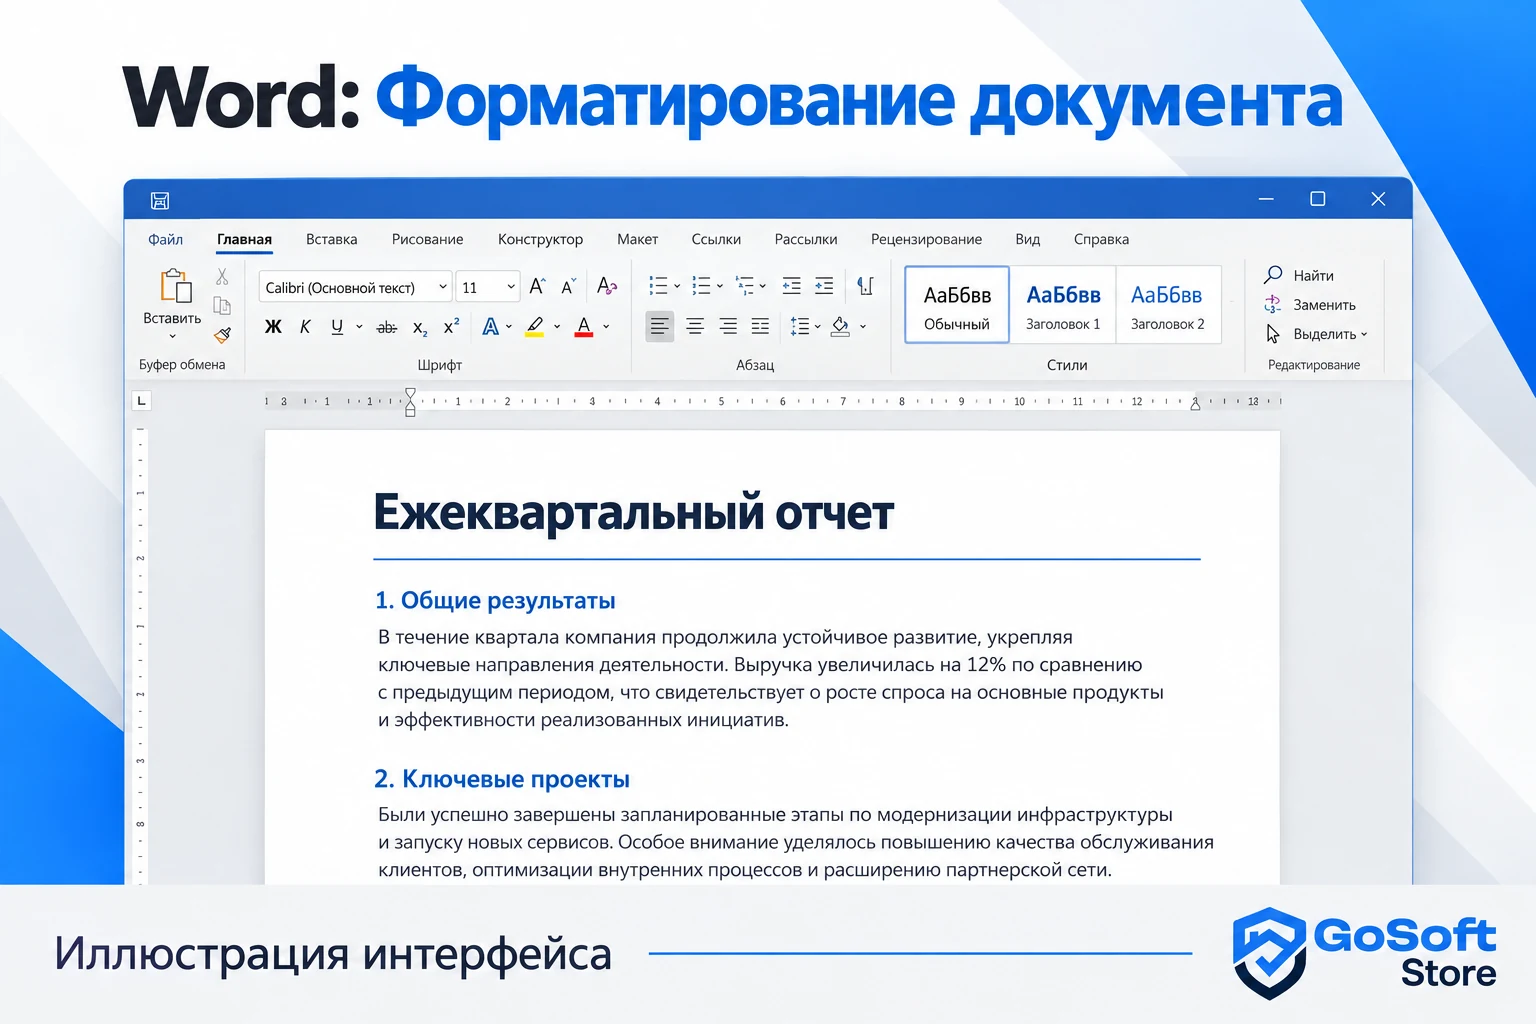This screenshot has width=1536, height=1024.
Task: Increase font size with the larger A
Action: (x=537, y=287)
